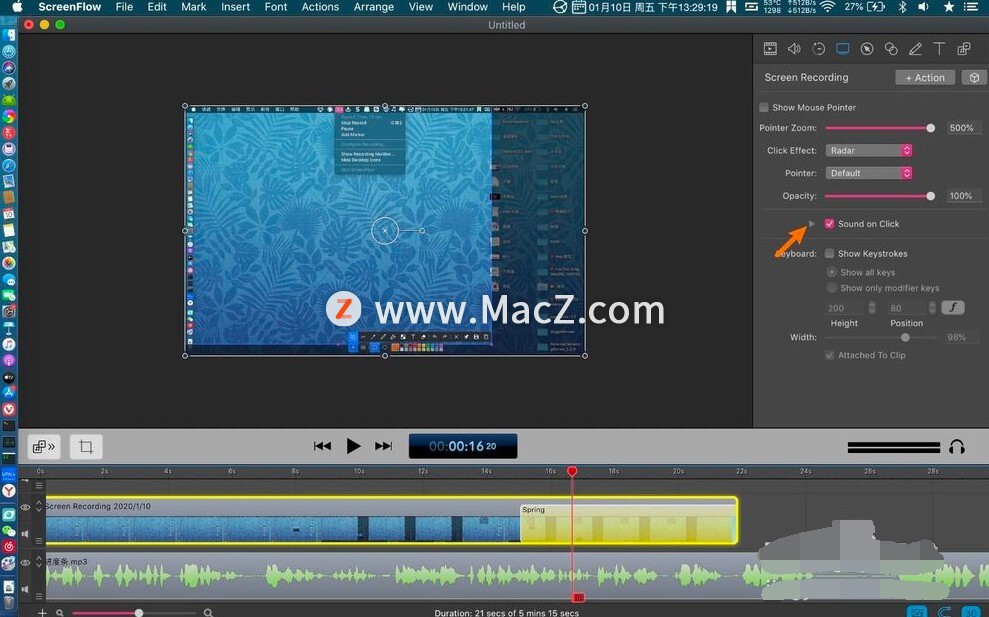Click the Bluetooth icon in the menu bar

click(x=902, y=7)
